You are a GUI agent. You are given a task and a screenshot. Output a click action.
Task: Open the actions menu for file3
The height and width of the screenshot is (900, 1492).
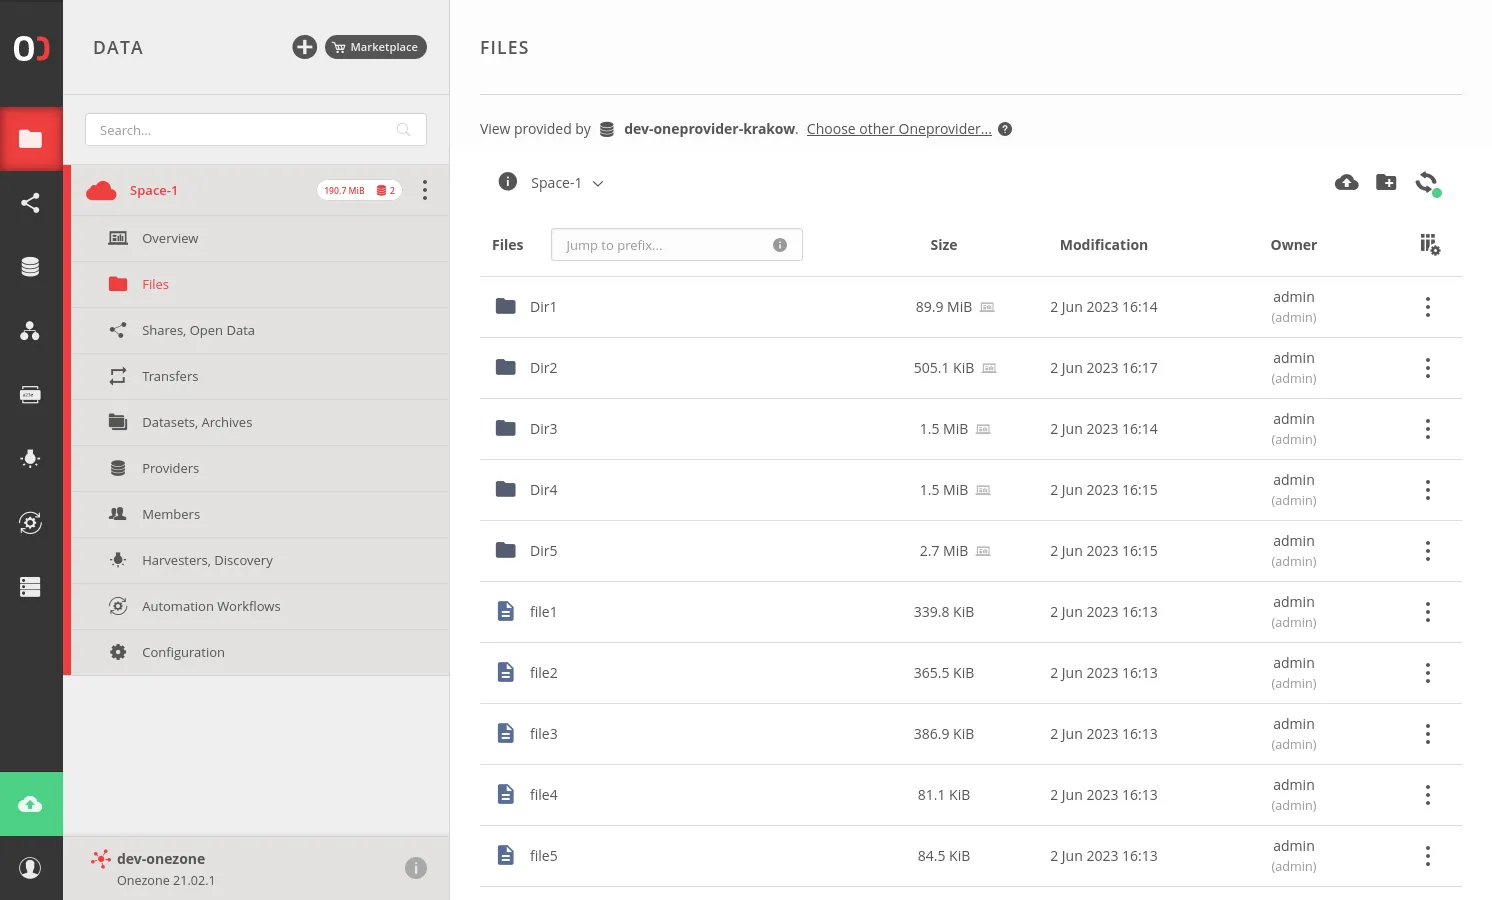[1428, 734]
